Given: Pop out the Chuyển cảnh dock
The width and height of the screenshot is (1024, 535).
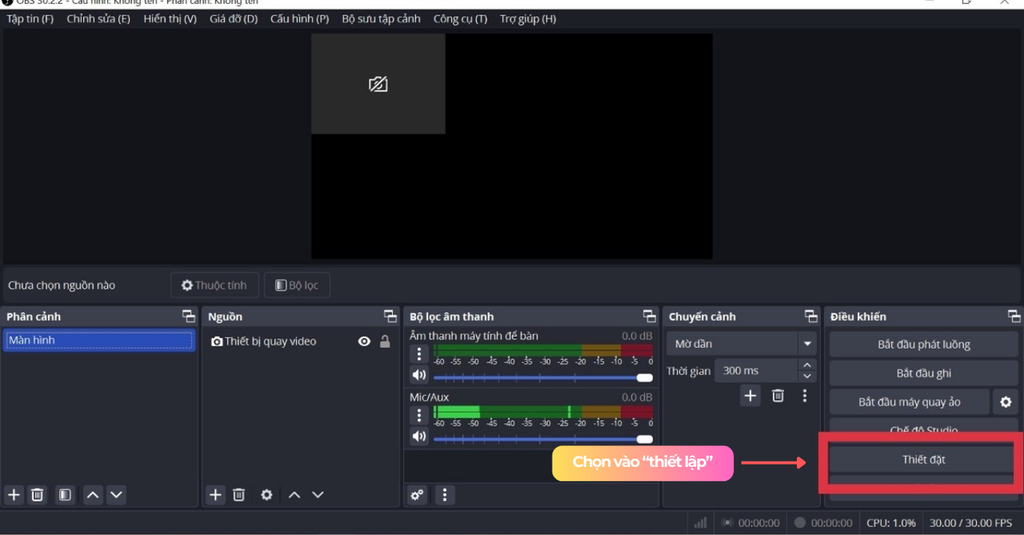Looking at the screenshot, I should pos(811,316).
